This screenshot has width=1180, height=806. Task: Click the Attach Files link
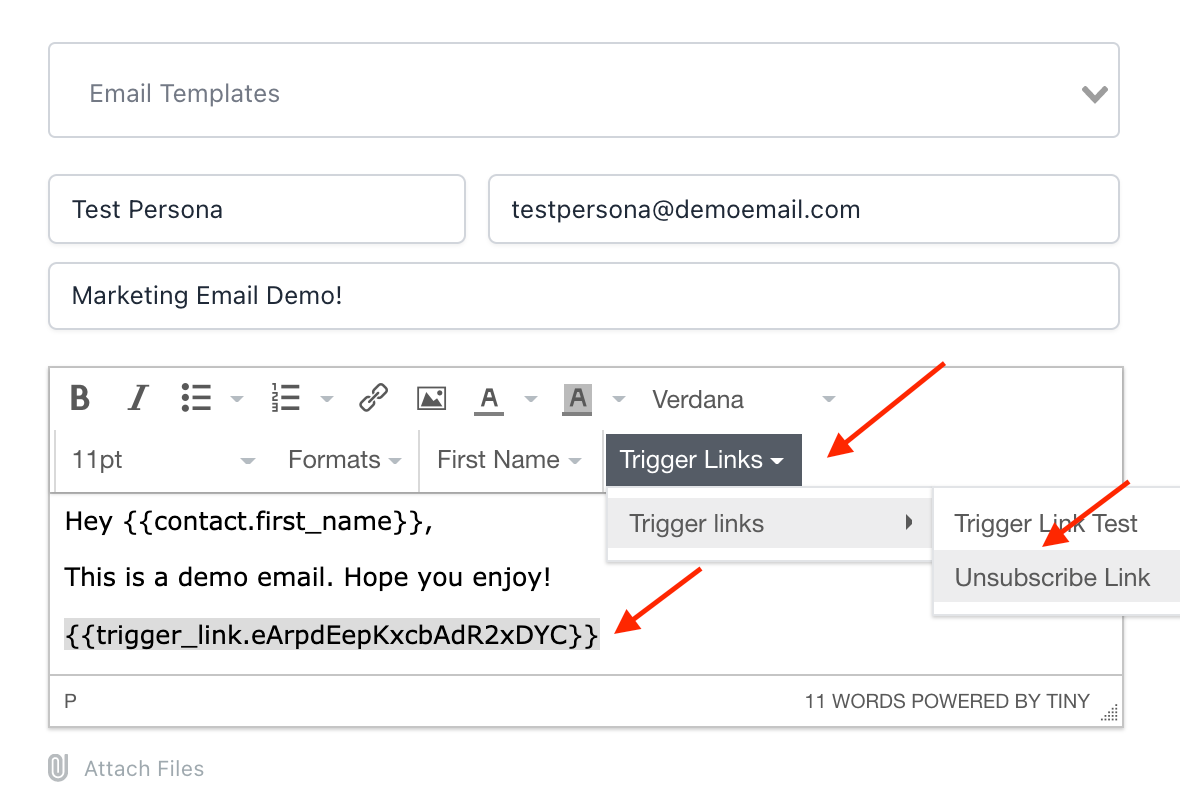coord(144,768)
